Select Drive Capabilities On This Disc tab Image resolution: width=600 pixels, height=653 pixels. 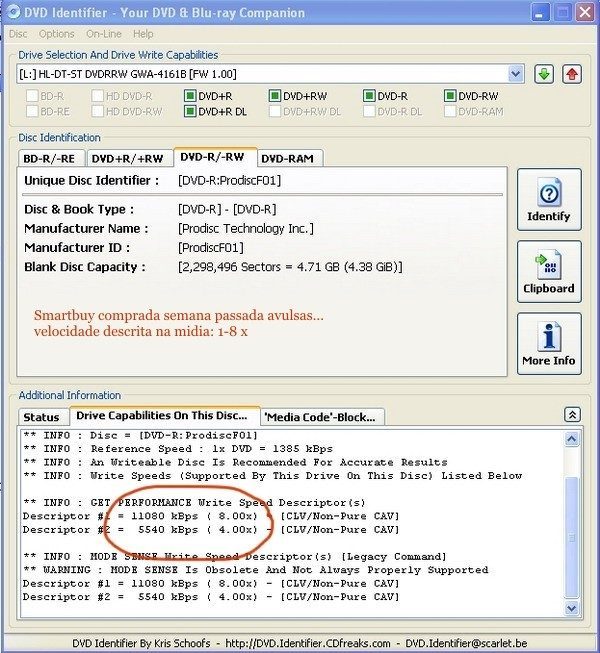click(x=164, y=416)
